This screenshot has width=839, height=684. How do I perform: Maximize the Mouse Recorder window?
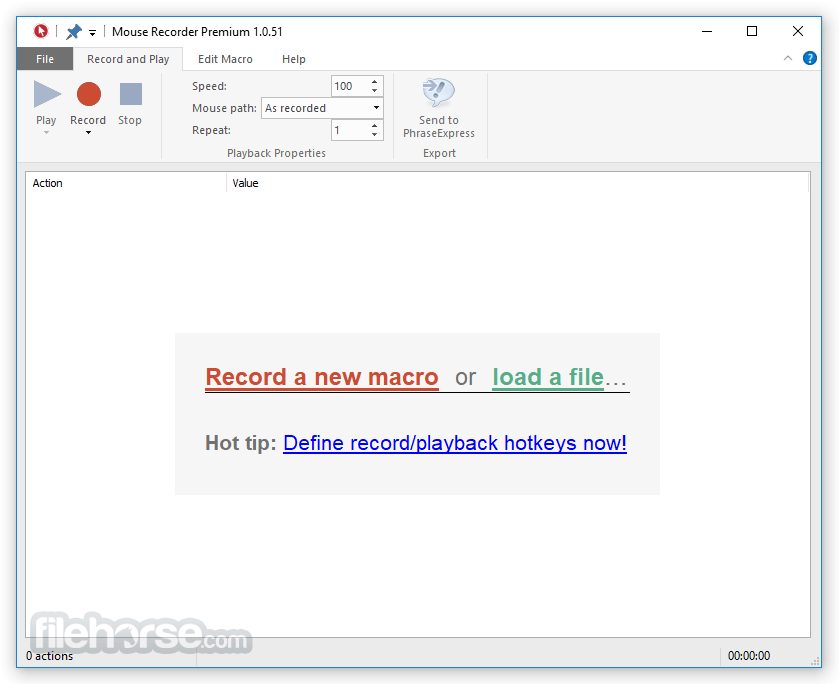pyautogui.click(x=752, y=32)
